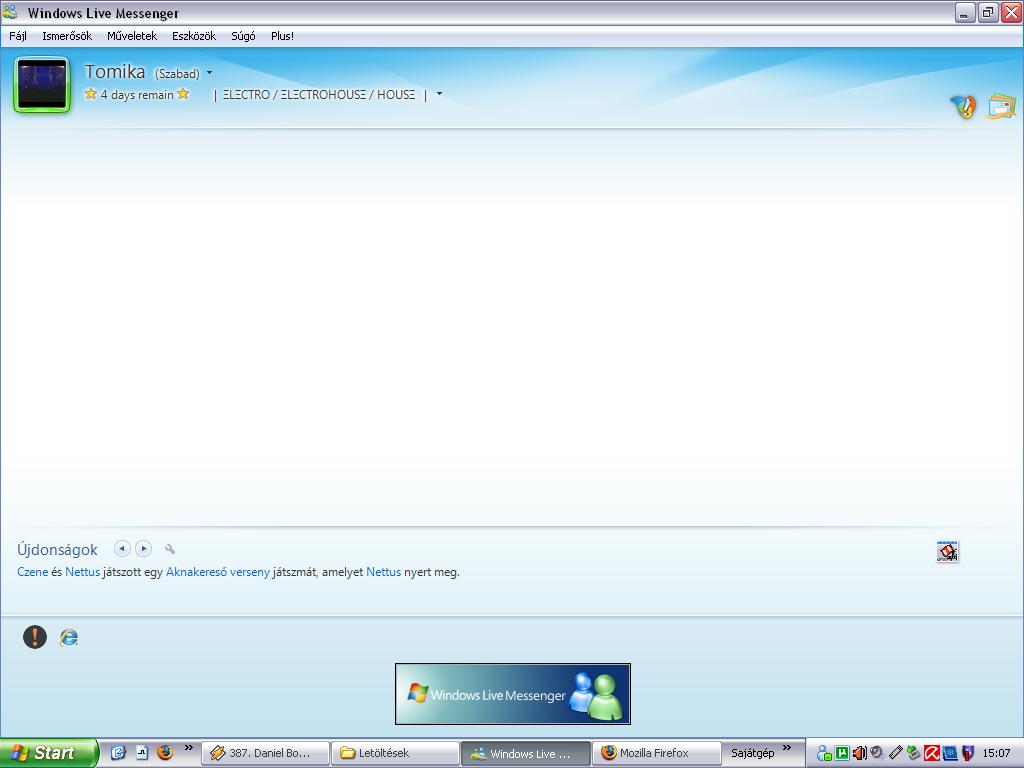Open the first Nettus link
Screen dimensions: 1024x768
[x=82, y=572]
